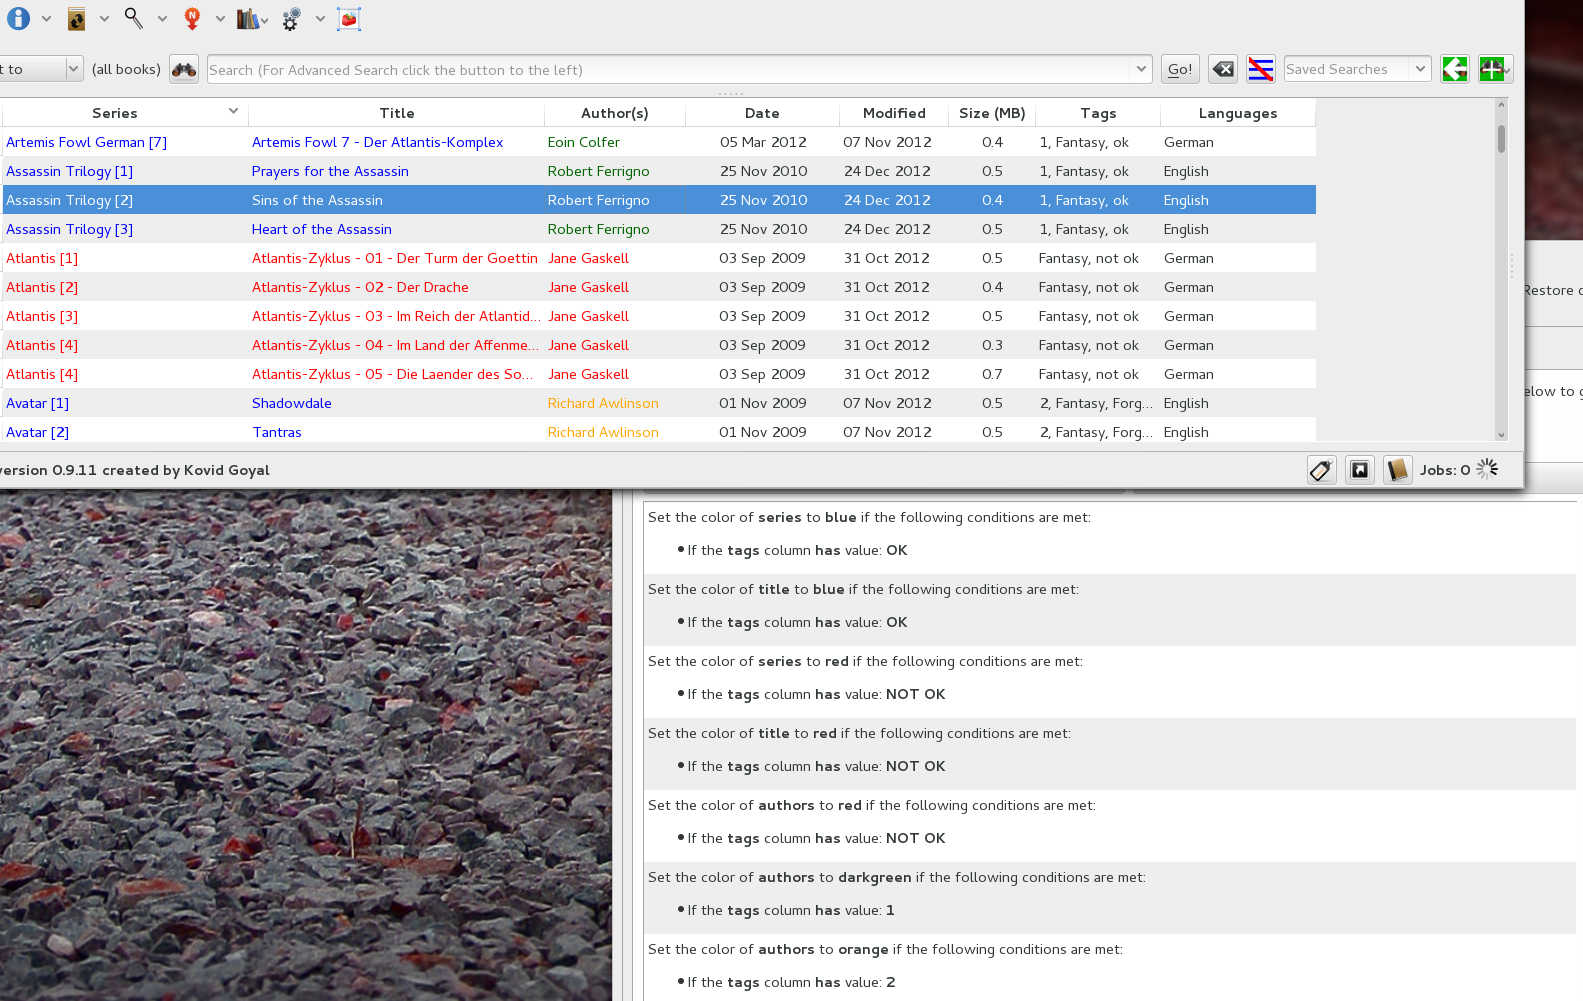Click the 'Jobs: 0' status indicator
1583x1001 pixels.
coord(1445,470)
